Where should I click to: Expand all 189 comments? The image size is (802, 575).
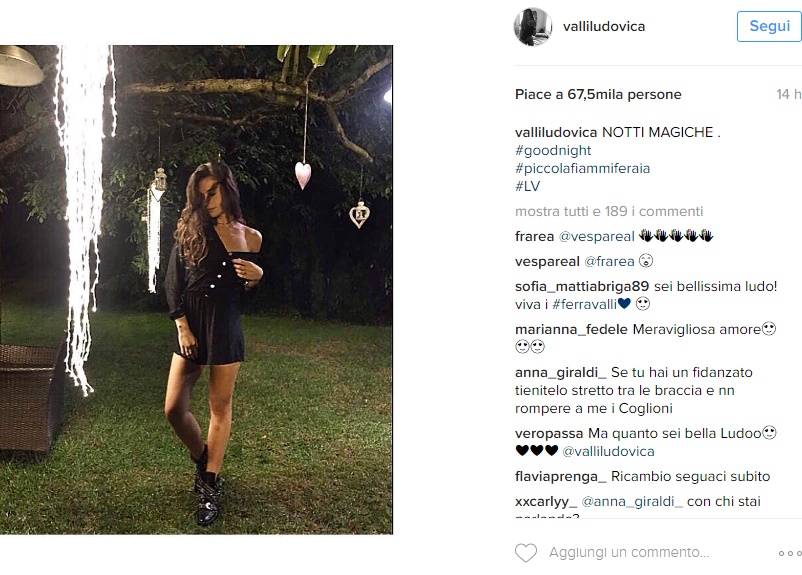point(609,211)
